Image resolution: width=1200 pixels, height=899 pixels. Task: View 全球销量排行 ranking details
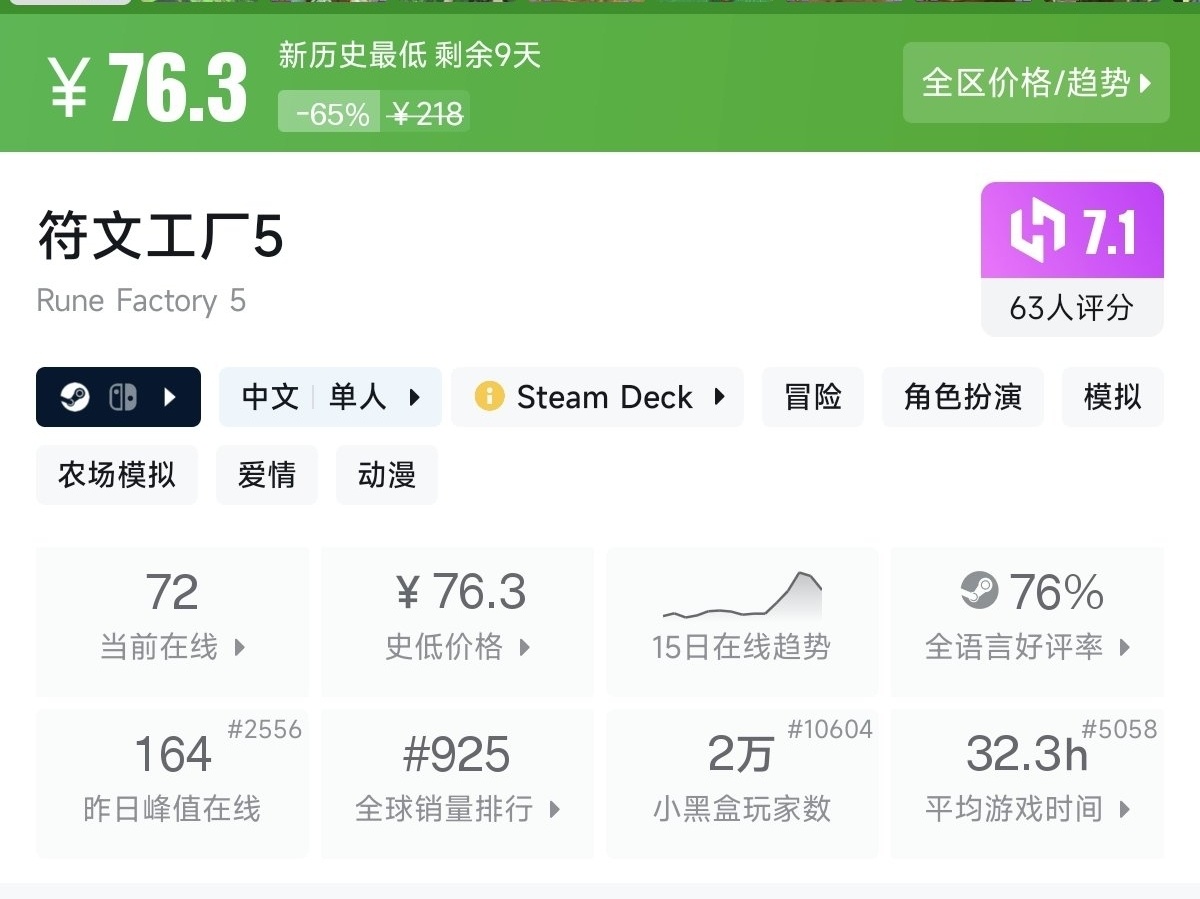click(457, 783)
